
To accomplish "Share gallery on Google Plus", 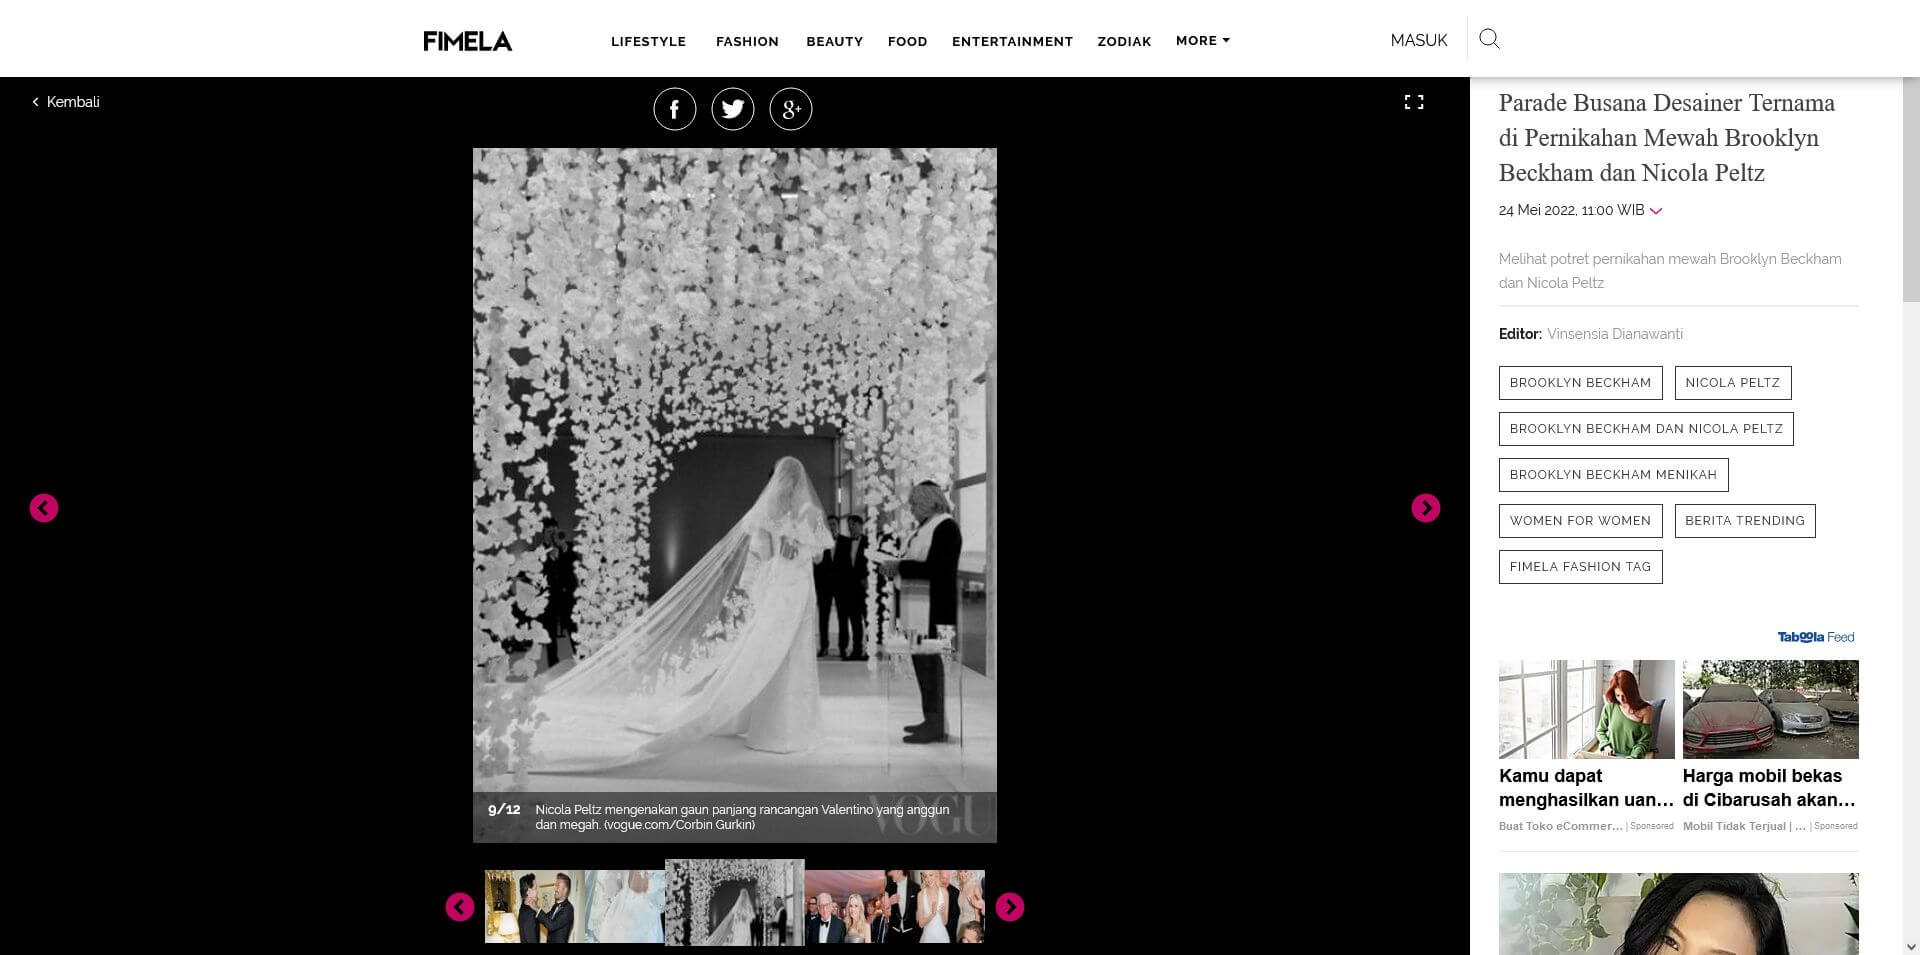I will coord(791,109).
